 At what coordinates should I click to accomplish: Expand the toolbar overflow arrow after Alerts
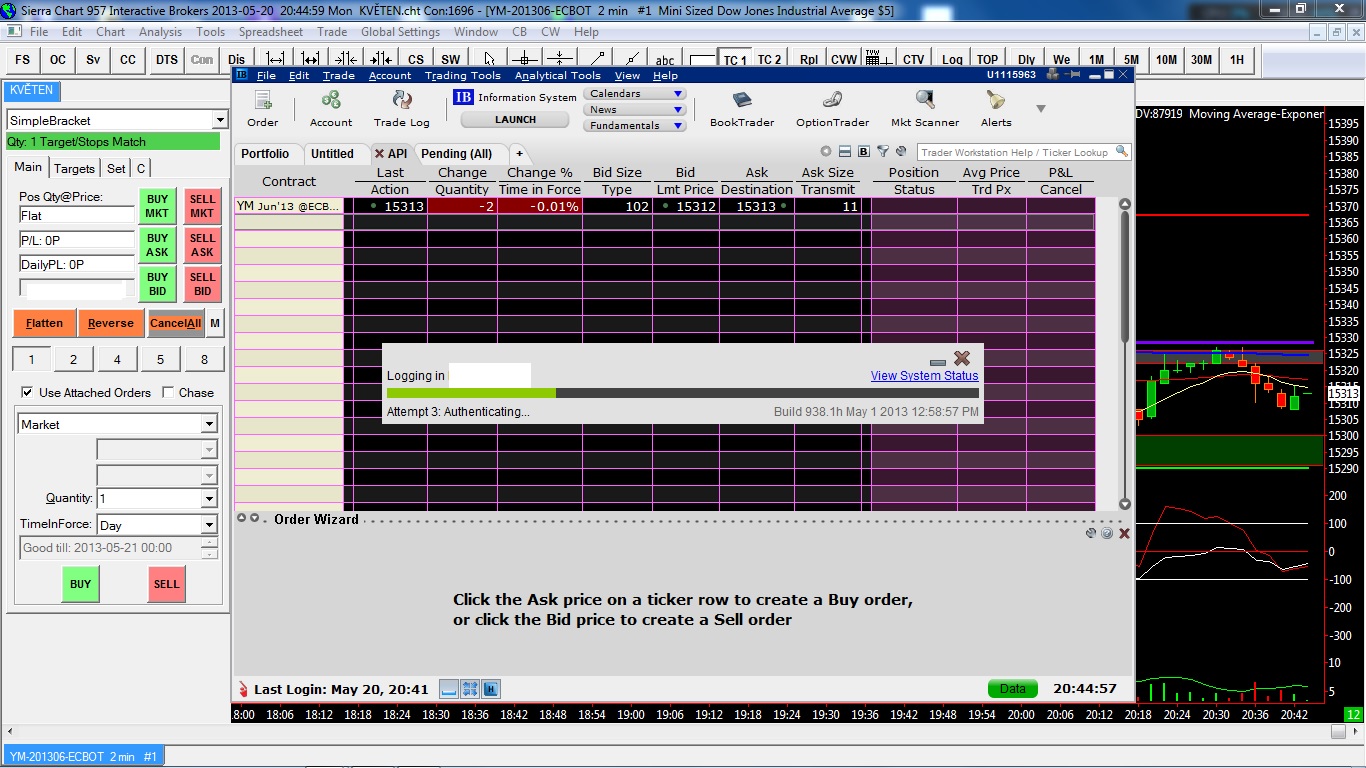click(x=1040, y=109)
